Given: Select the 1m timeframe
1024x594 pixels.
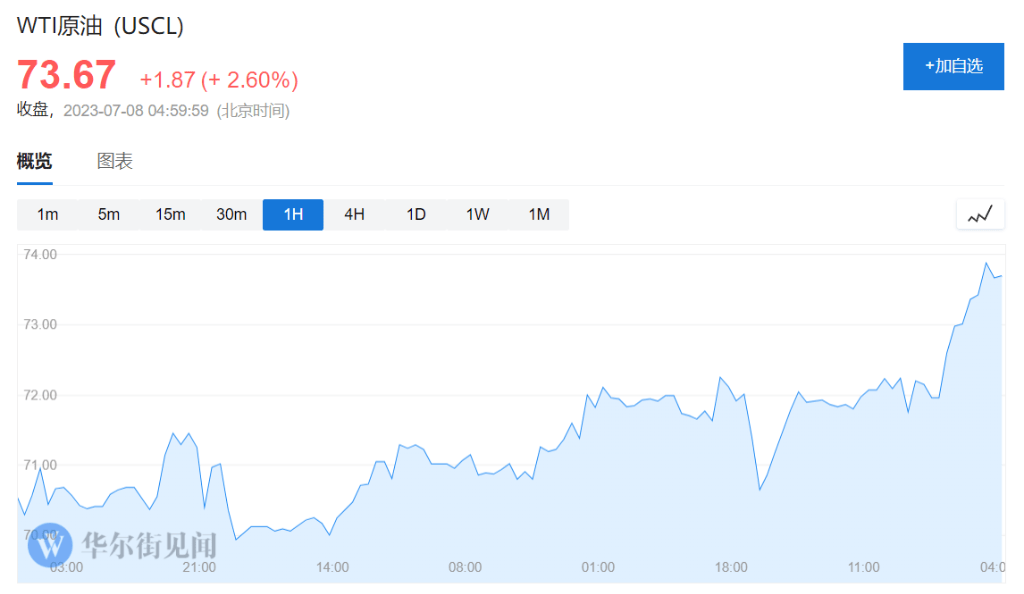Looking at the screenshot, I should coord(48,215).
